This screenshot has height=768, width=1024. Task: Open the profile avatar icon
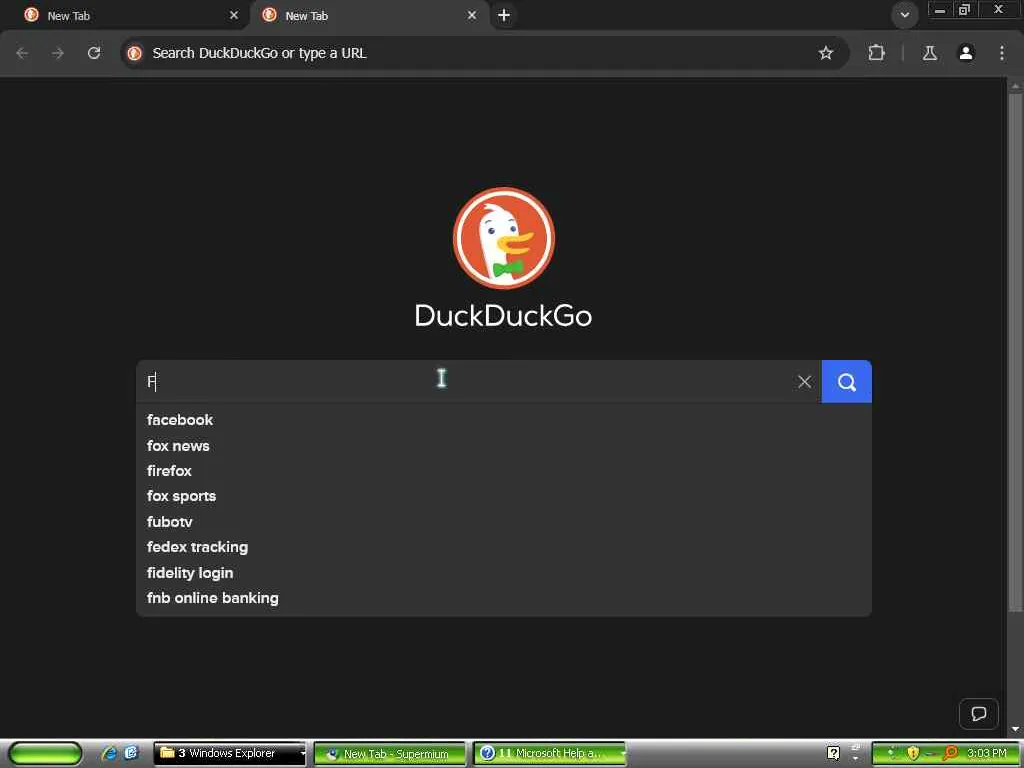[x=966, y=53]
